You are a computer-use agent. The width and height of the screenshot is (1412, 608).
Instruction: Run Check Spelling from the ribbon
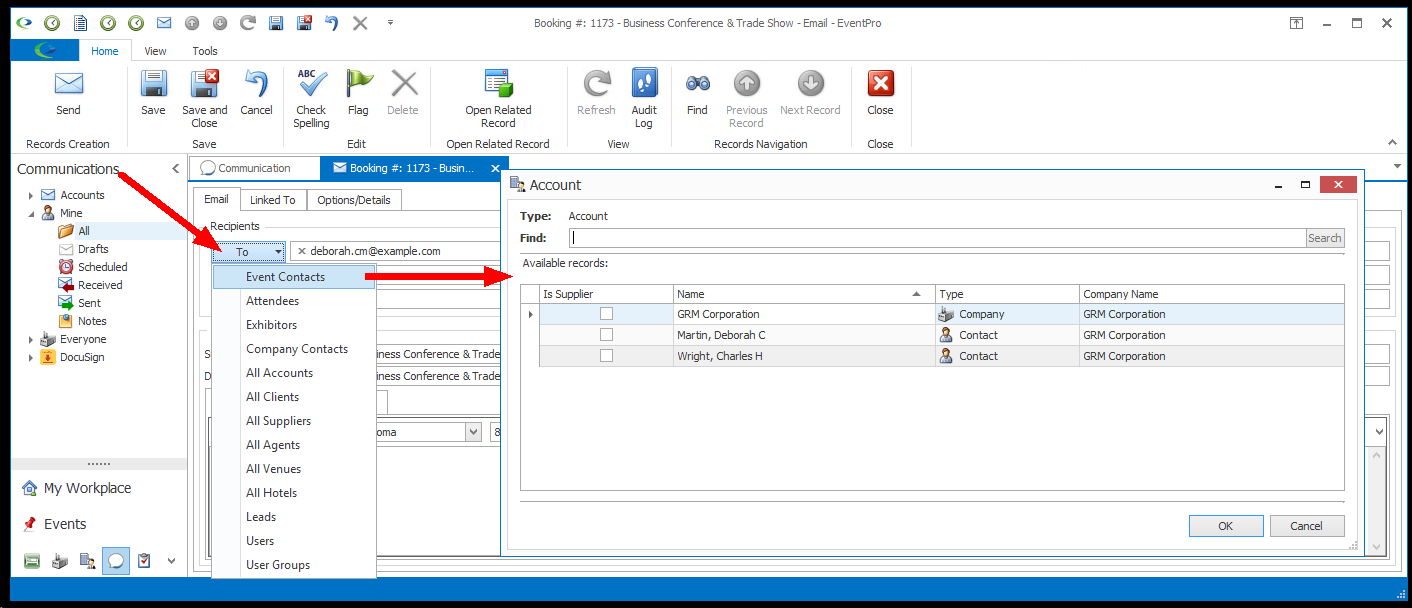[311, 99]
